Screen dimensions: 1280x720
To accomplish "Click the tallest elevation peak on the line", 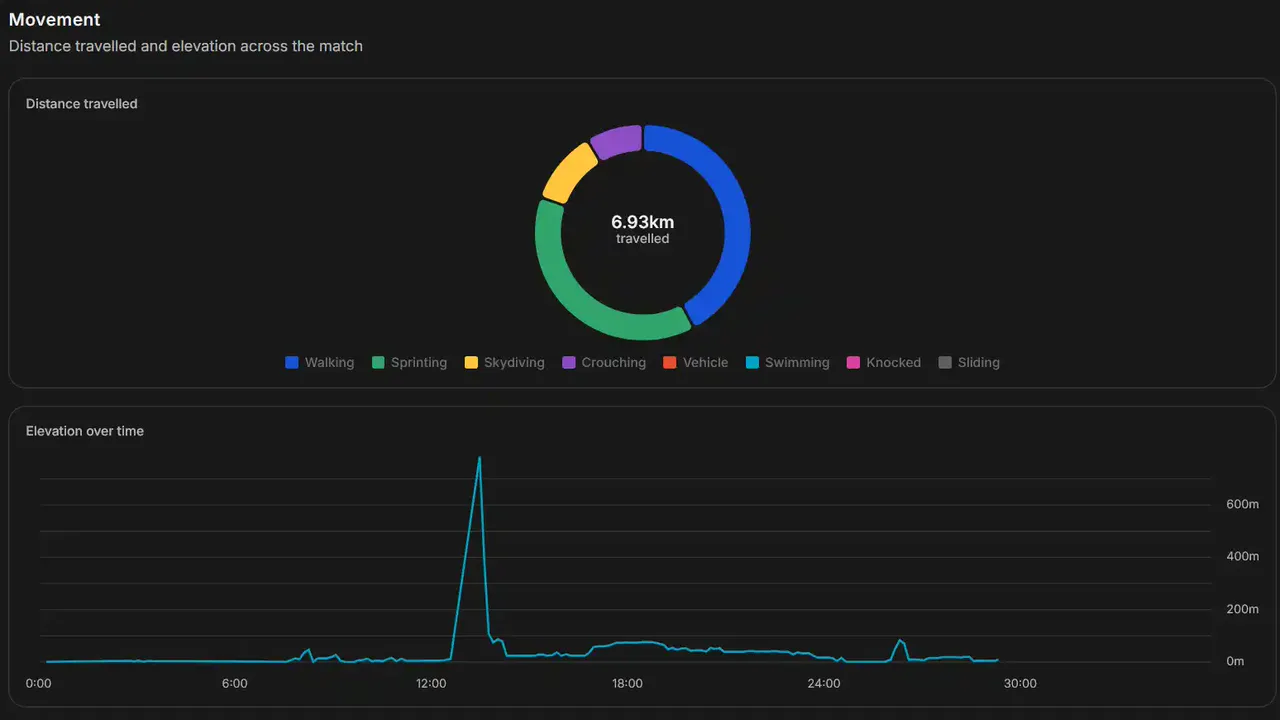I will click(x=480, y=458).
